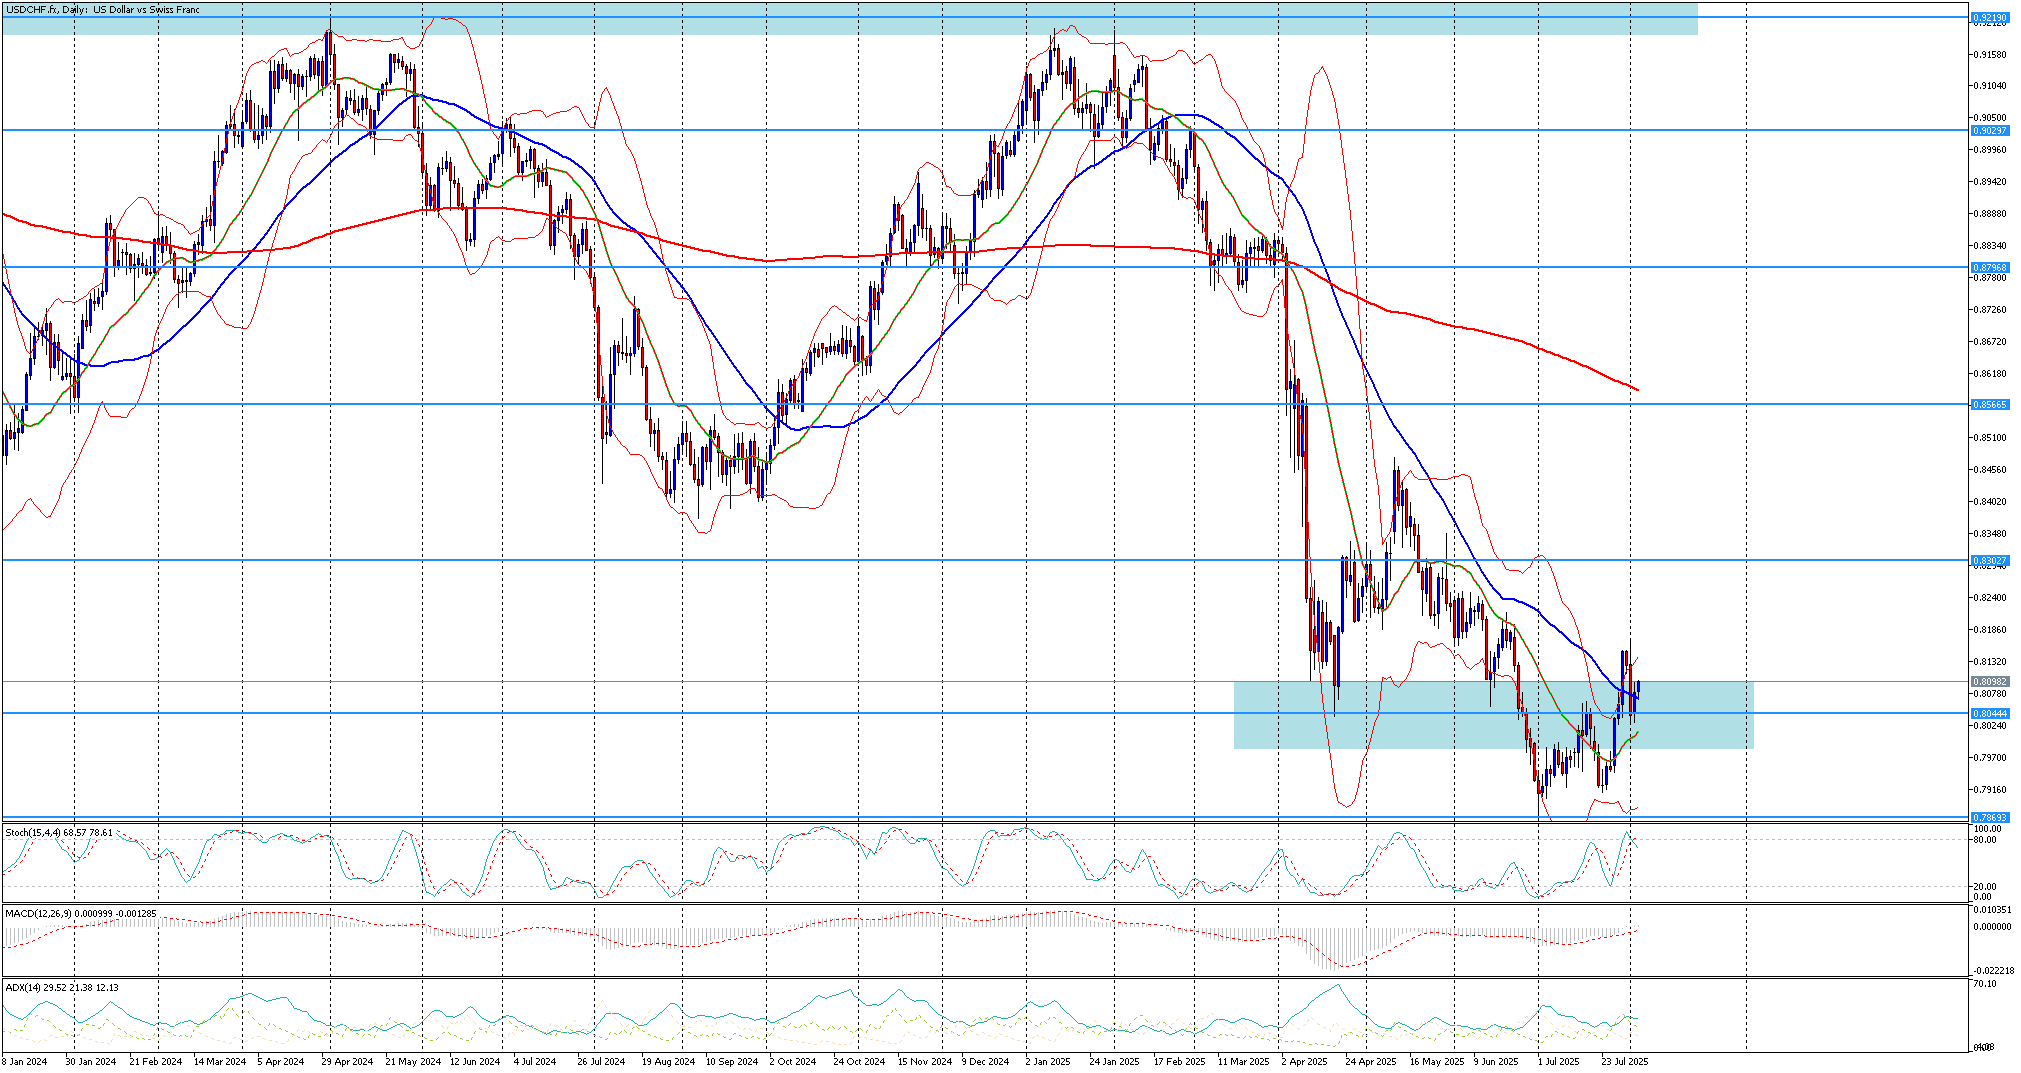Click the 0.91580 price axis label
The height and width of the screenshot is (1073, 2021).
pyautogui.click(x=1989, y=54)
